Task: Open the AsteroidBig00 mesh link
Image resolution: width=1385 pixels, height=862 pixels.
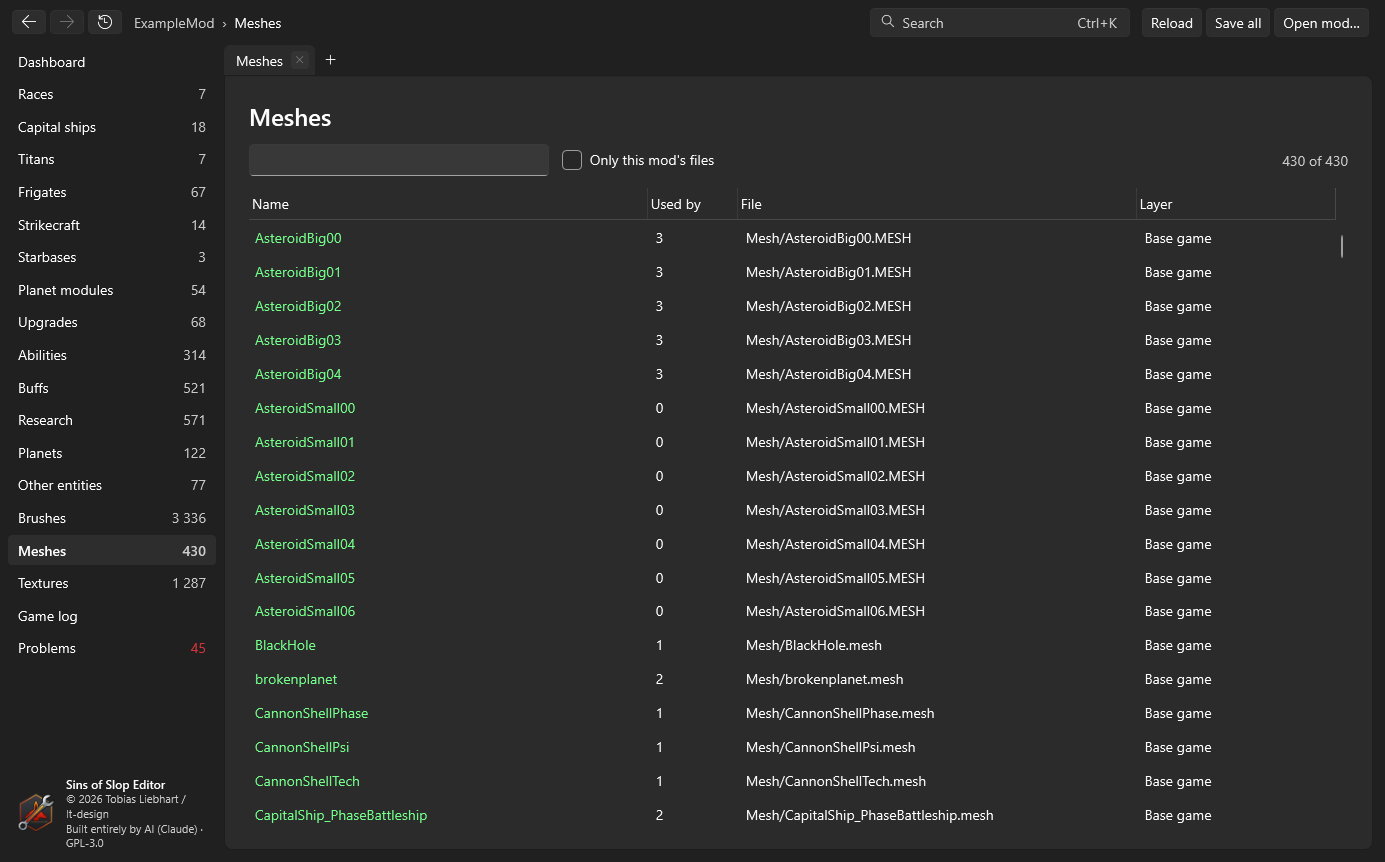Action: (x=298, y=238)
